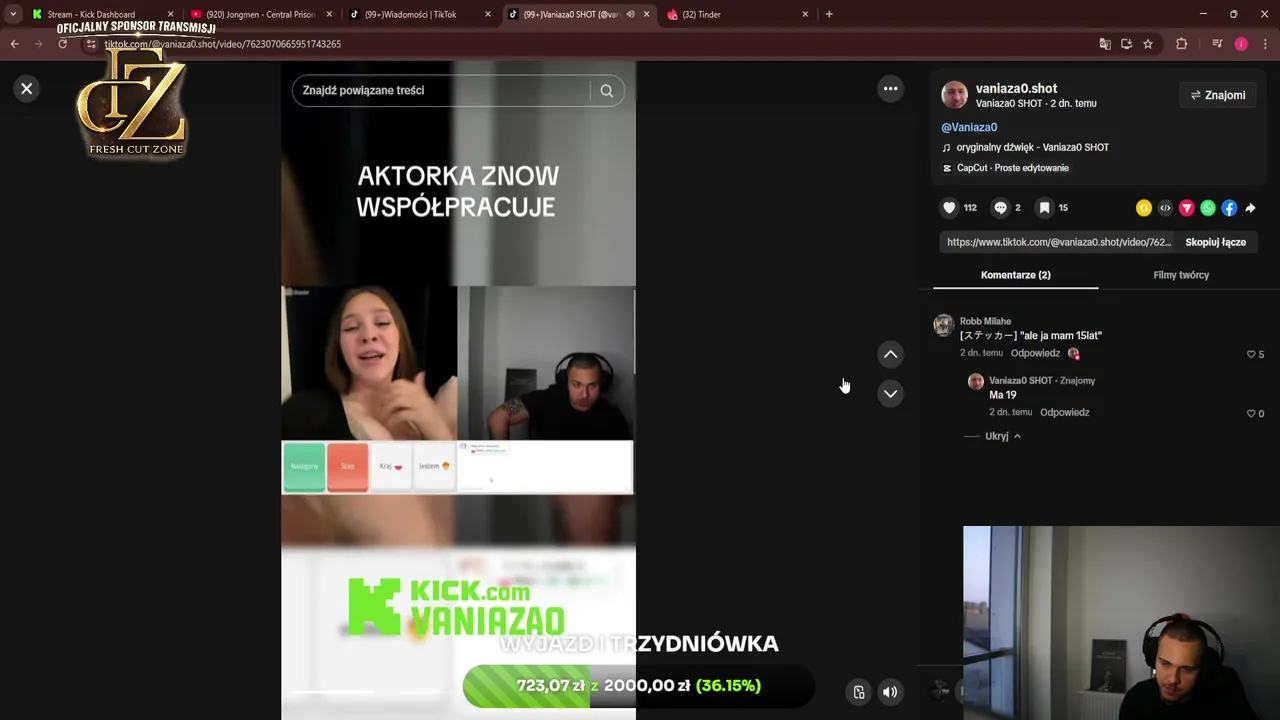Reply to Robb Milahe's comment

tap(1035, 353)
